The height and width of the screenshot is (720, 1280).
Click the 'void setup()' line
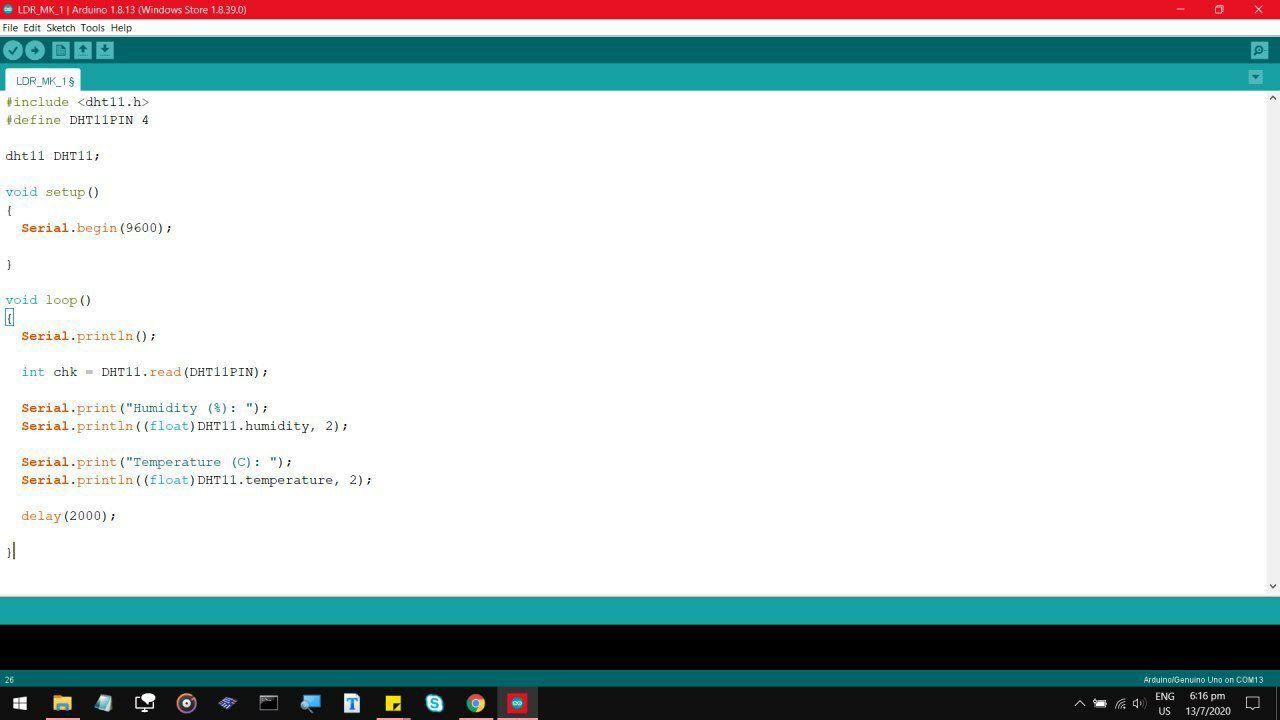click(53, 192)
